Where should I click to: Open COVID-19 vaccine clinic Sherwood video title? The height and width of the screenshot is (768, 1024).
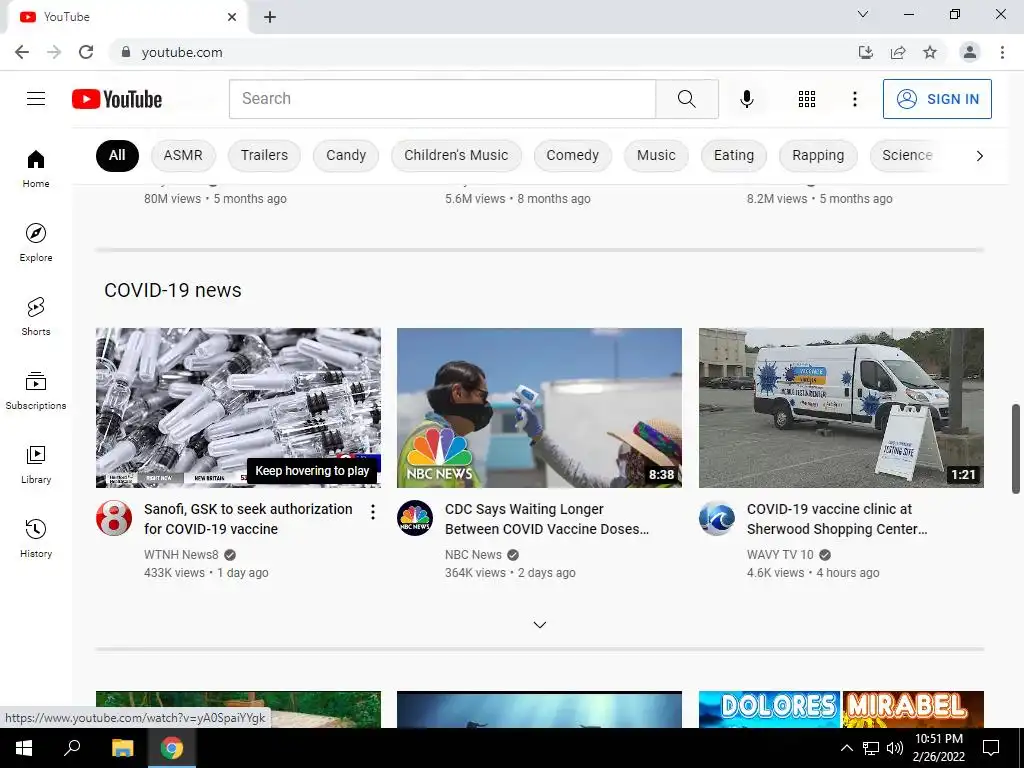(837, 519)
